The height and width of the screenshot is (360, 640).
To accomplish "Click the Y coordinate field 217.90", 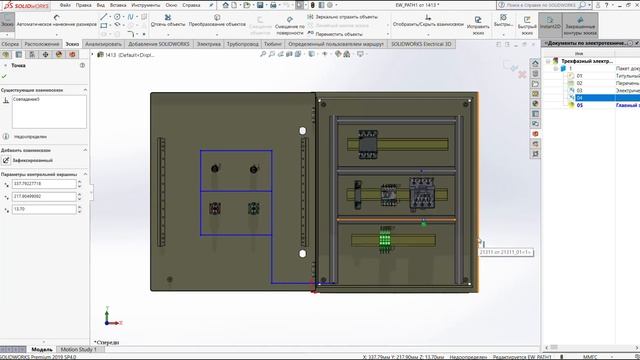I will click(x=44, y=197).
